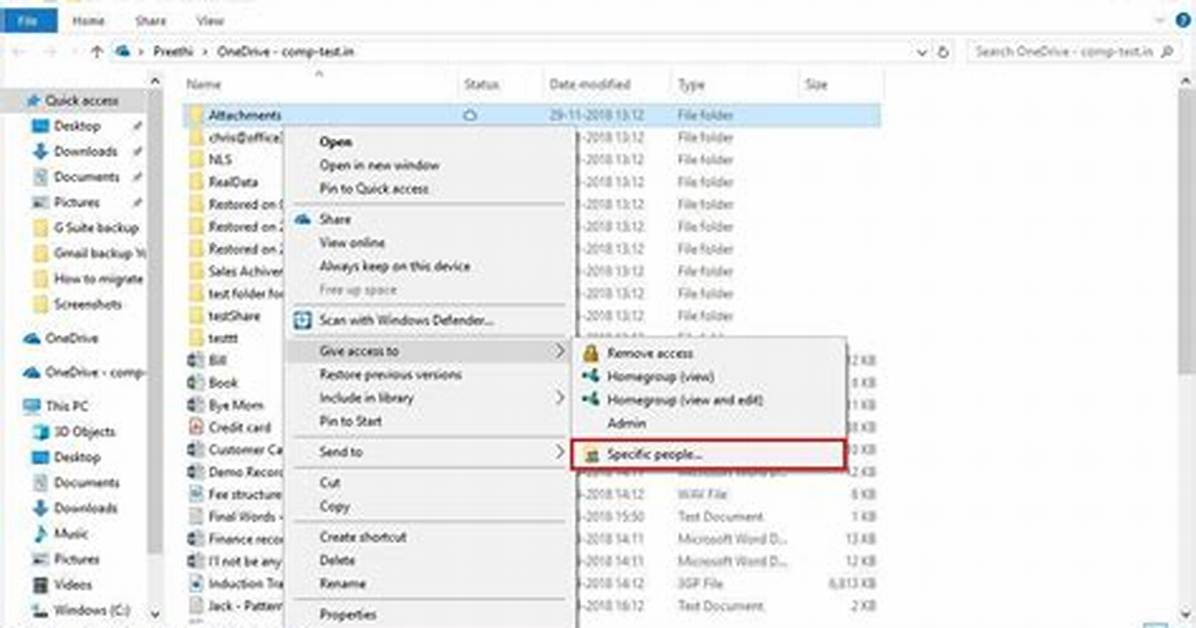This screenshot has height=628, width=1196.
Task: Choose Specific people in submenu
Action: pos(708,455)
